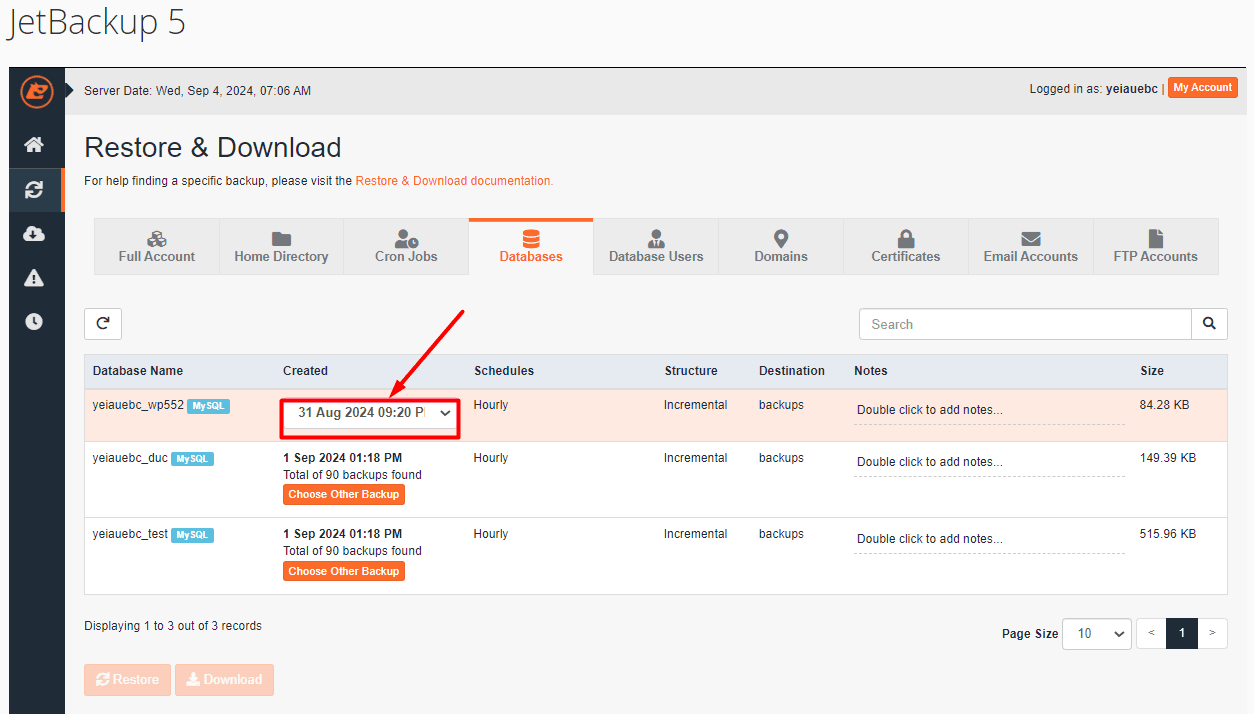Viewport: 1254px width, 714px height.
Task: Click the MySQL badge next to yeiauebc_test
Action: (x=192, y=535)
